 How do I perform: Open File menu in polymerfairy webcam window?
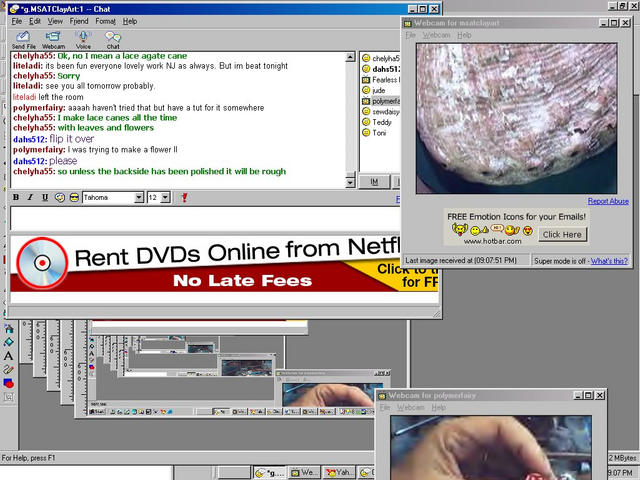pos(385,407)
